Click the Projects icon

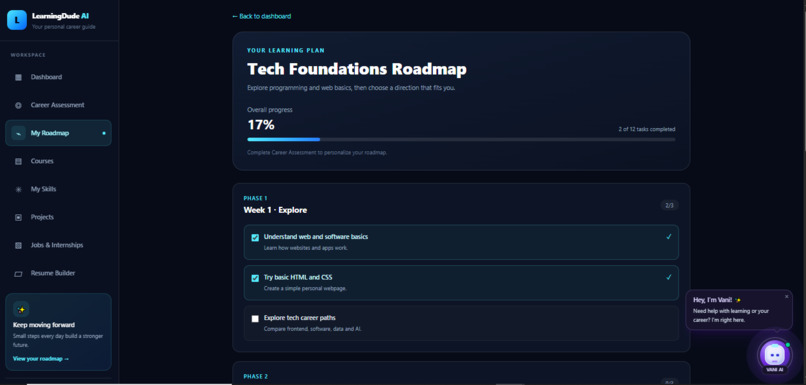(19, 217)
